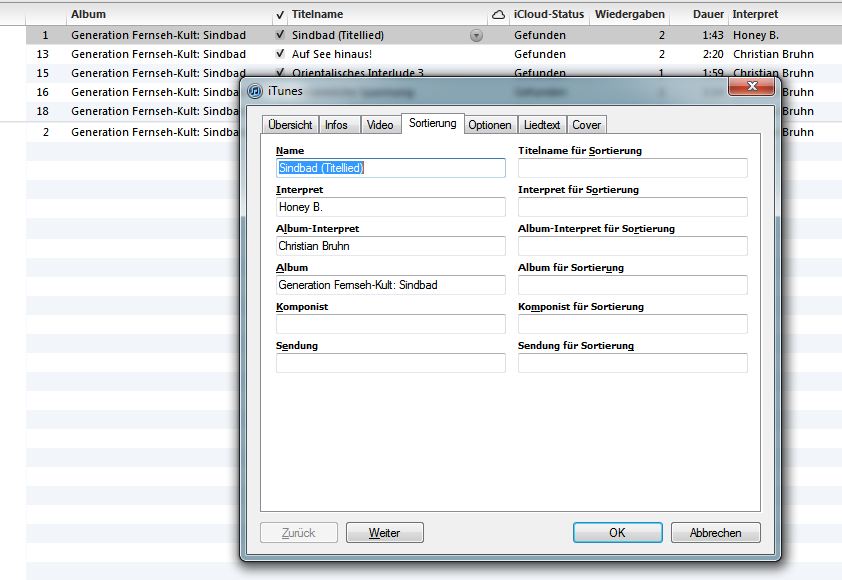Click the Interpret für Sortierung field
The image size is (842, 580).
(633, 207)
